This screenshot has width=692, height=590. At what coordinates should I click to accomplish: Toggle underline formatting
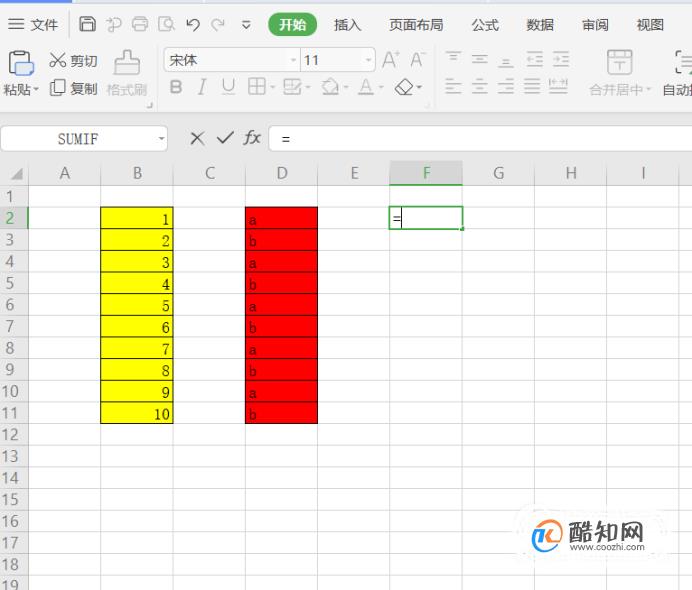point(228,87)
